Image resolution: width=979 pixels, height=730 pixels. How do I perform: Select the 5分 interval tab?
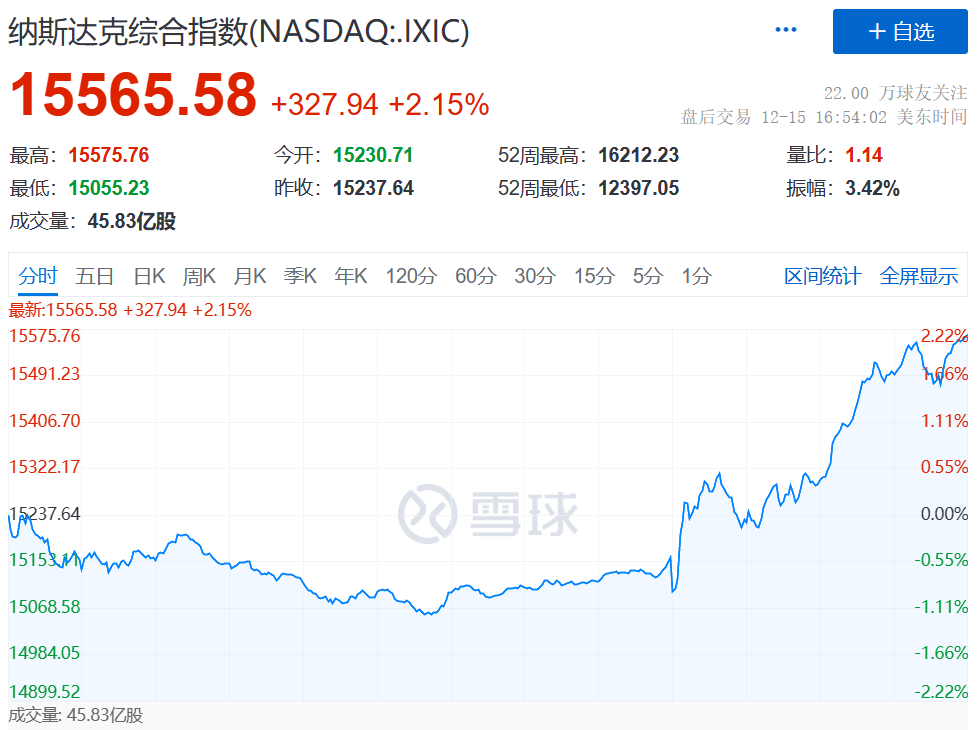pyautogui.click(x=647, y=276)
